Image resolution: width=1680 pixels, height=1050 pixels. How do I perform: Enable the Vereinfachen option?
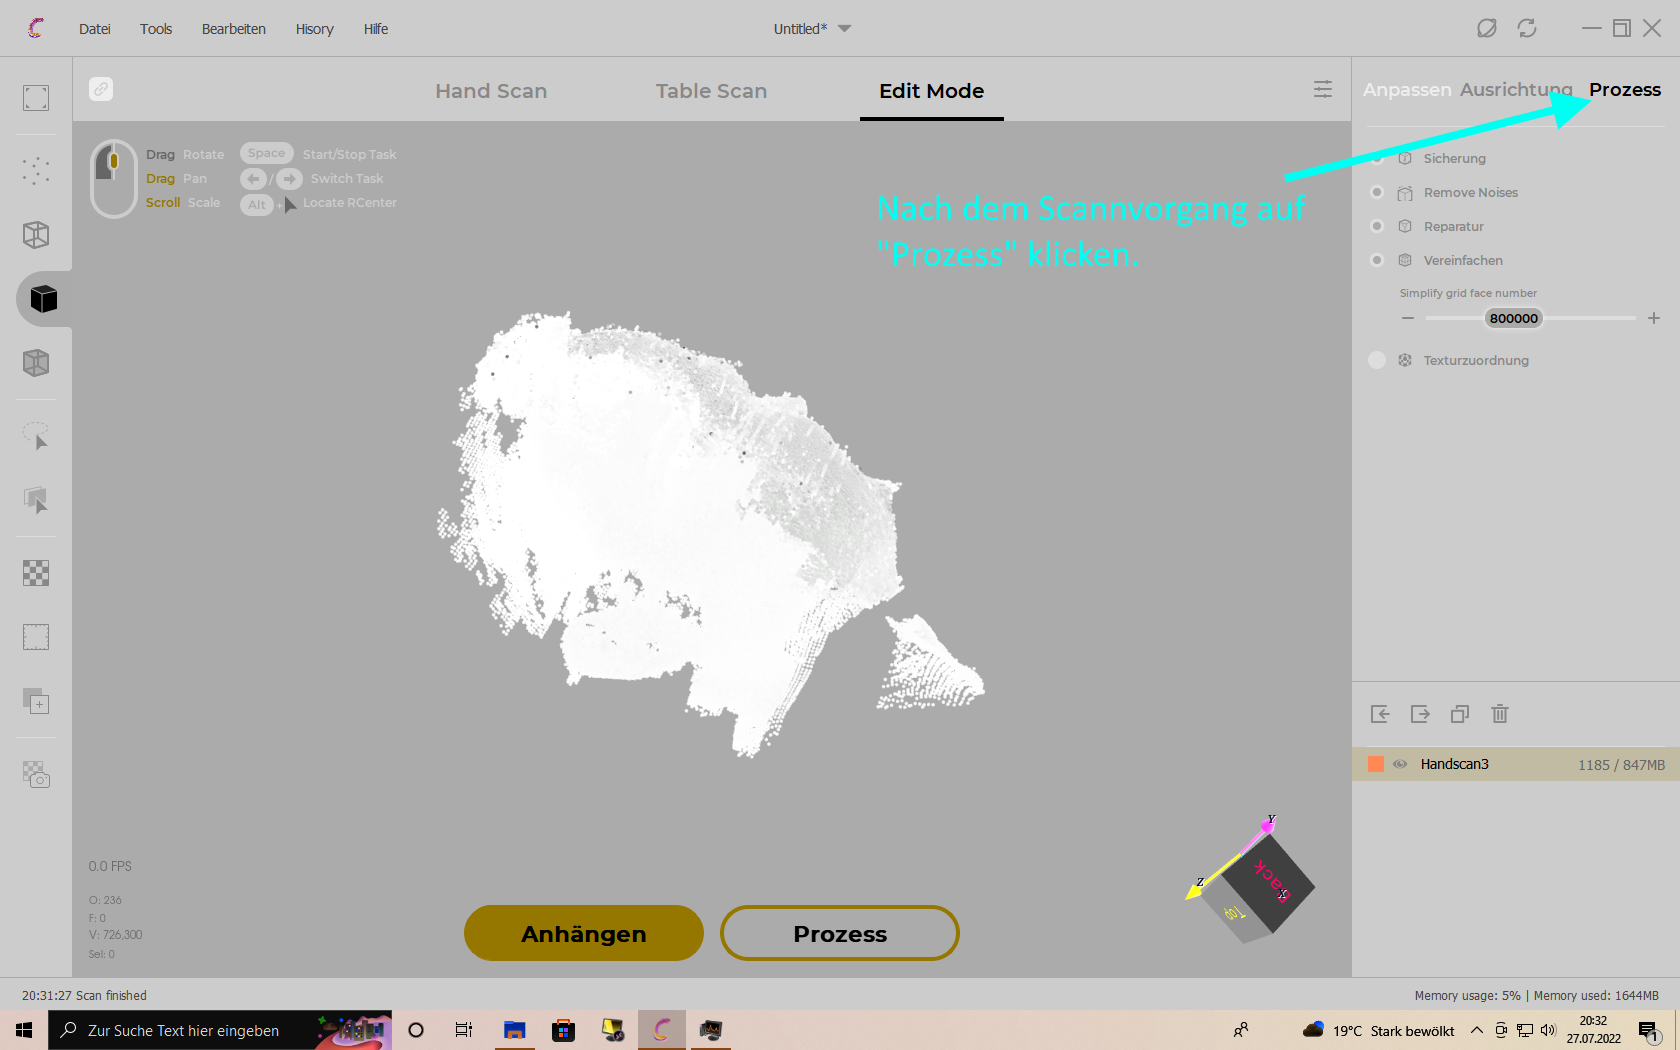pos(1377,259)
